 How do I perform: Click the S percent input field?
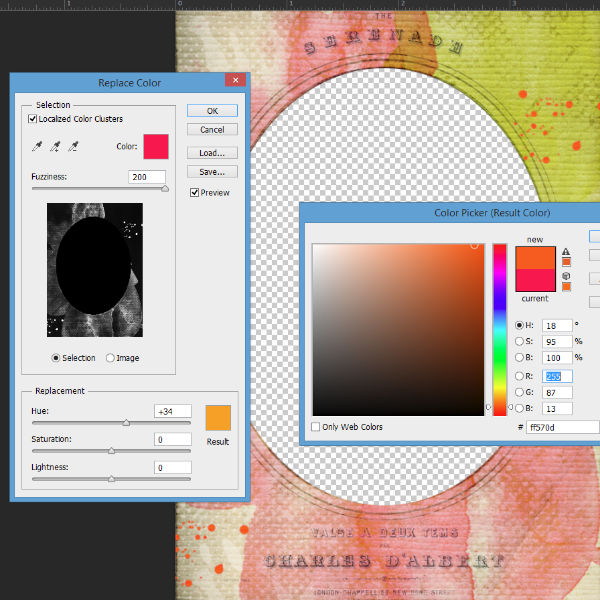click(x=557, y=341)
